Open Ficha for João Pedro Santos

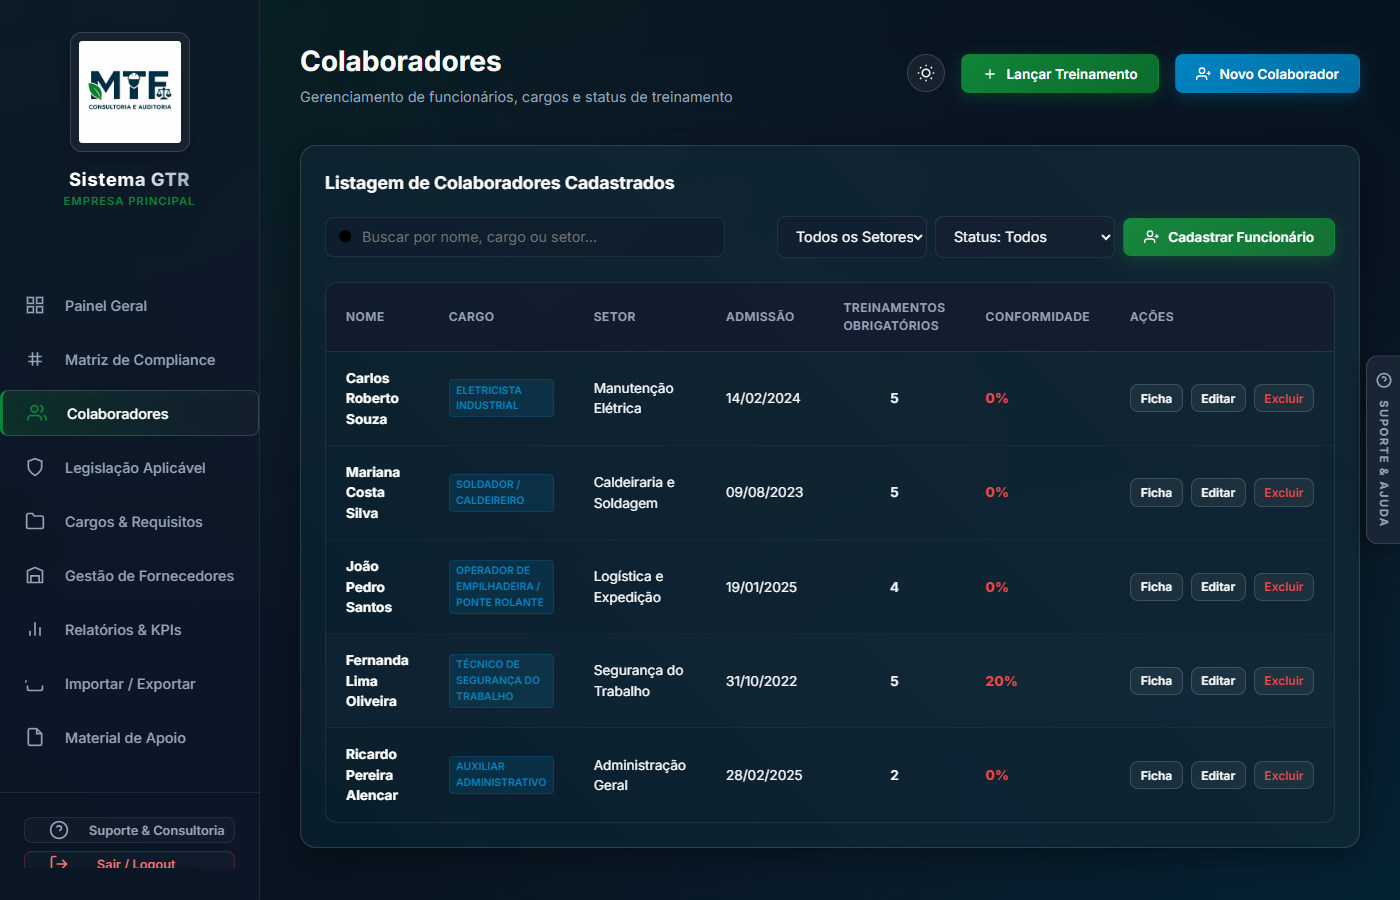pyautogui.click(x=1156, y=587)
